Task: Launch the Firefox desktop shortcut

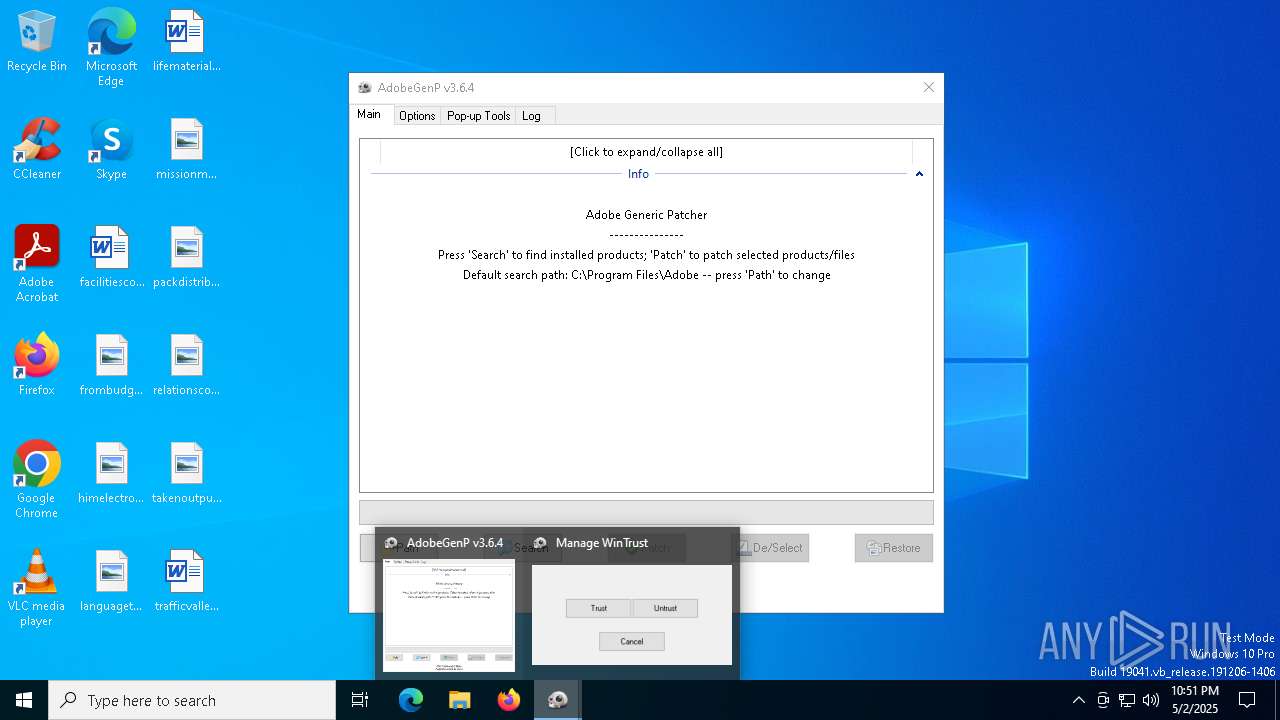Action: pyautogui.click(x=37, y=366)
